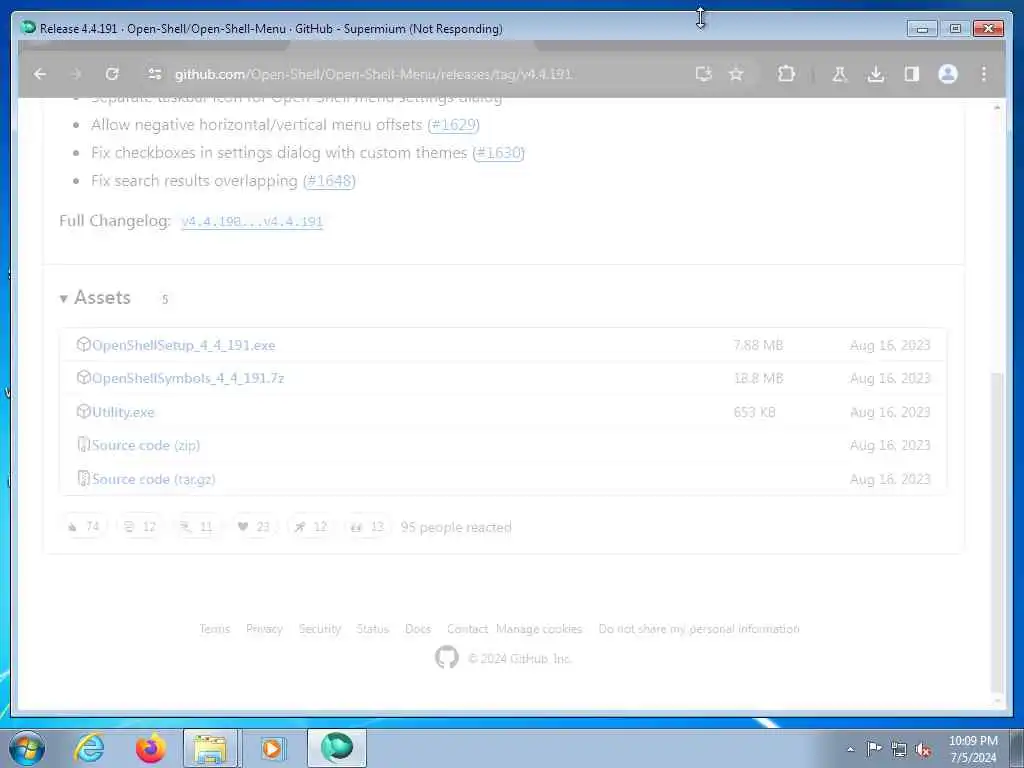
Task: Open the Terms footer link
Action: 215,629
